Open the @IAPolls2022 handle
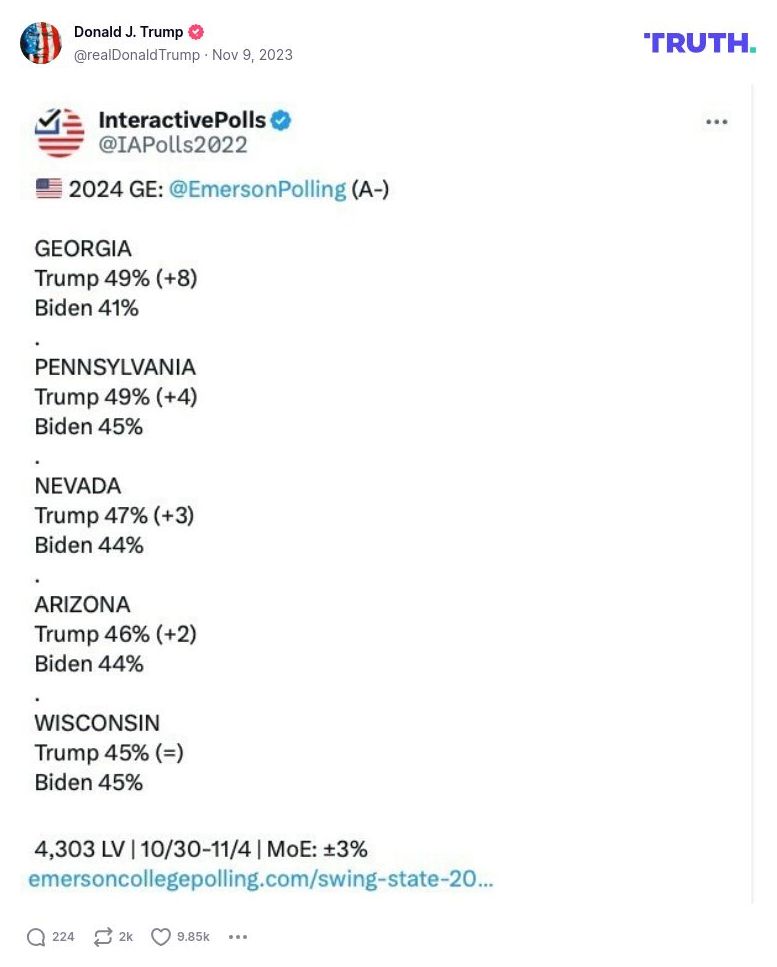The image size is (777, 967). 173,146
